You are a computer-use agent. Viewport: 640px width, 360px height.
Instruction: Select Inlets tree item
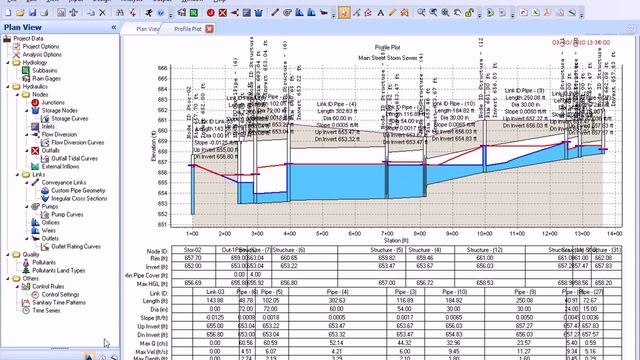pyautogui.click(x=48, y=127)
